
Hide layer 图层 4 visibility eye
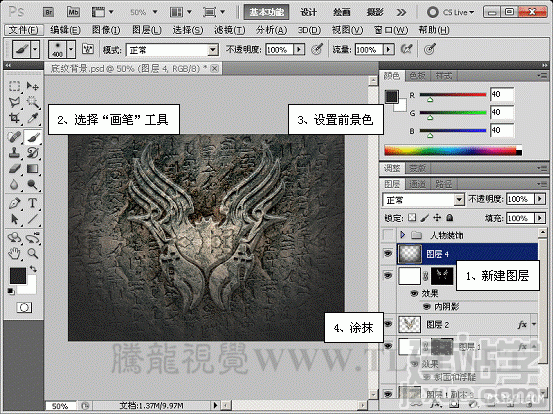click(x=388, y=253)
